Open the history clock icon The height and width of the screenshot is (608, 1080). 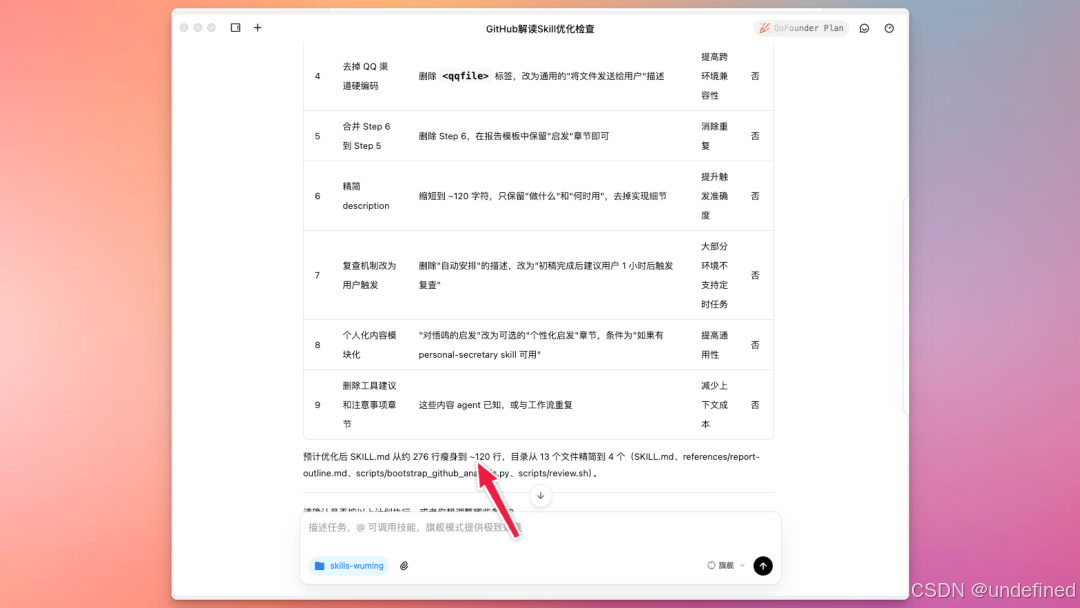pos(889,28)
